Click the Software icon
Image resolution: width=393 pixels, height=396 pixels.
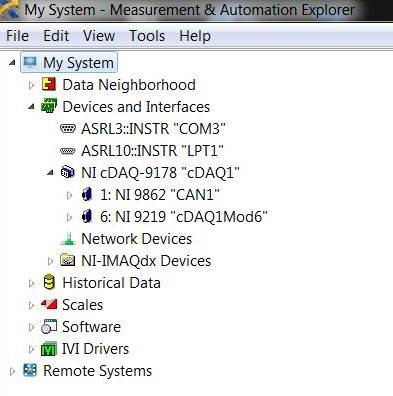click(49, 327)
